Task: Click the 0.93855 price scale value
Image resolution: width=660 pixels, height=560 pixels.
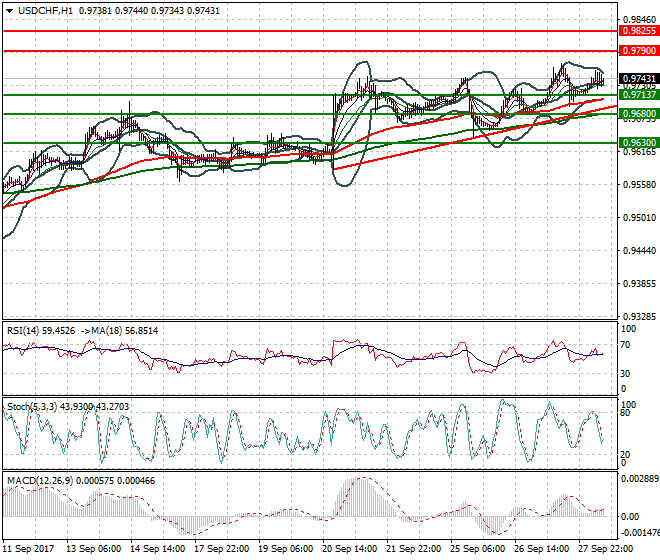Action: 639,284
